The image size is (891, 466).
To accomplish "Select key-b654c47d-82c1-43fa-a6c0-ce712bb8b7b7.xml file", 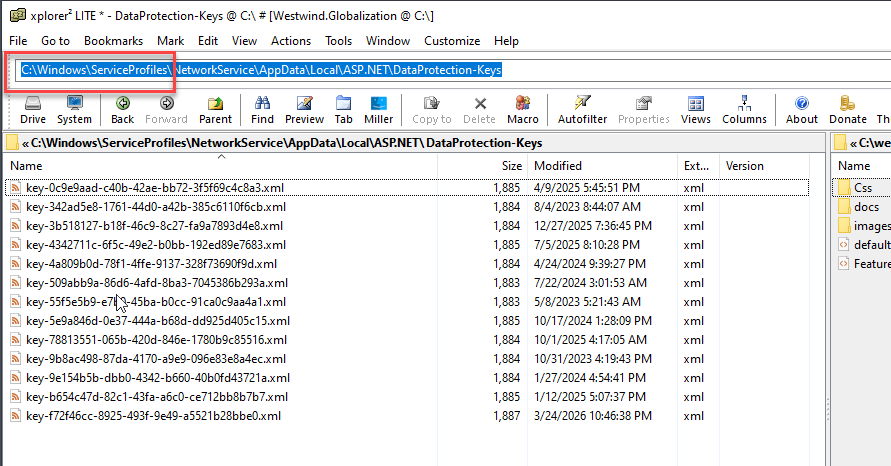I will pyautogui.click(x=157, y=397).
